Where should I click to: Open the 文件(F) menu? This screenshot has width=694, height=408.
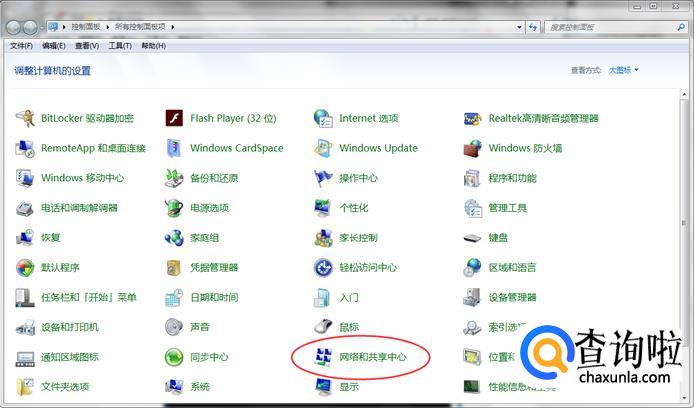pos(21,46)
